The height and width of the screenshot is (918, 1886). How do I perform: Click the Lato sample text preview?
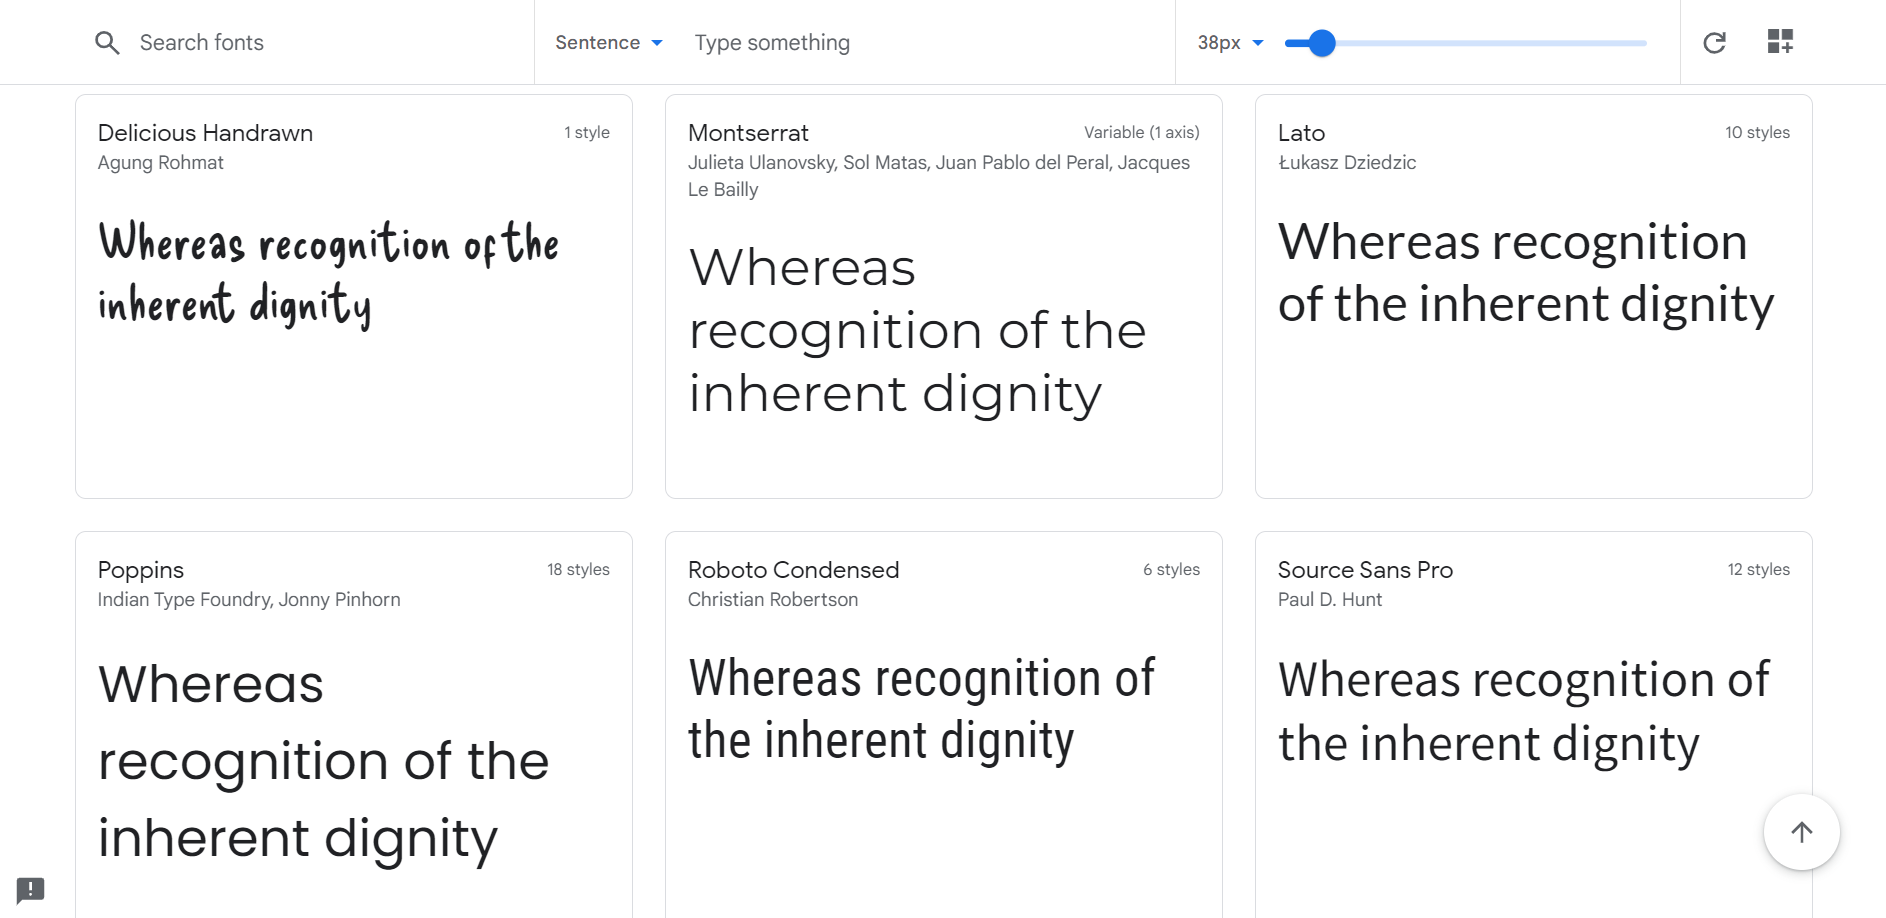[x=1525, y=273]
